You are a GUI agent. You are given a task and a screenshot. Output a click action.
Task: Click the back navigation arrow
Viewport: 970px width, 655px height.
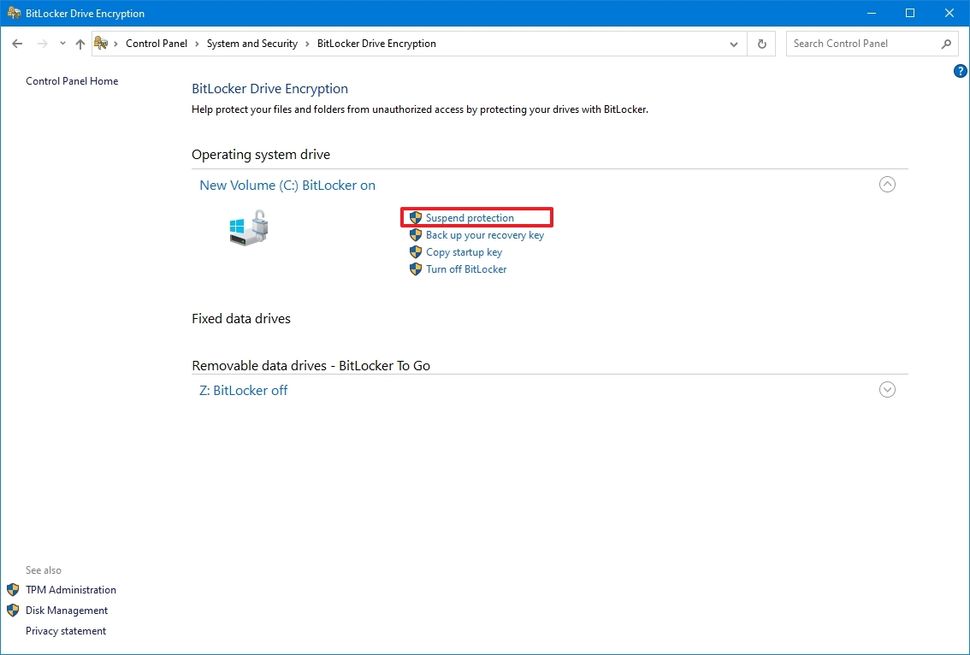(x=17, y=44)
